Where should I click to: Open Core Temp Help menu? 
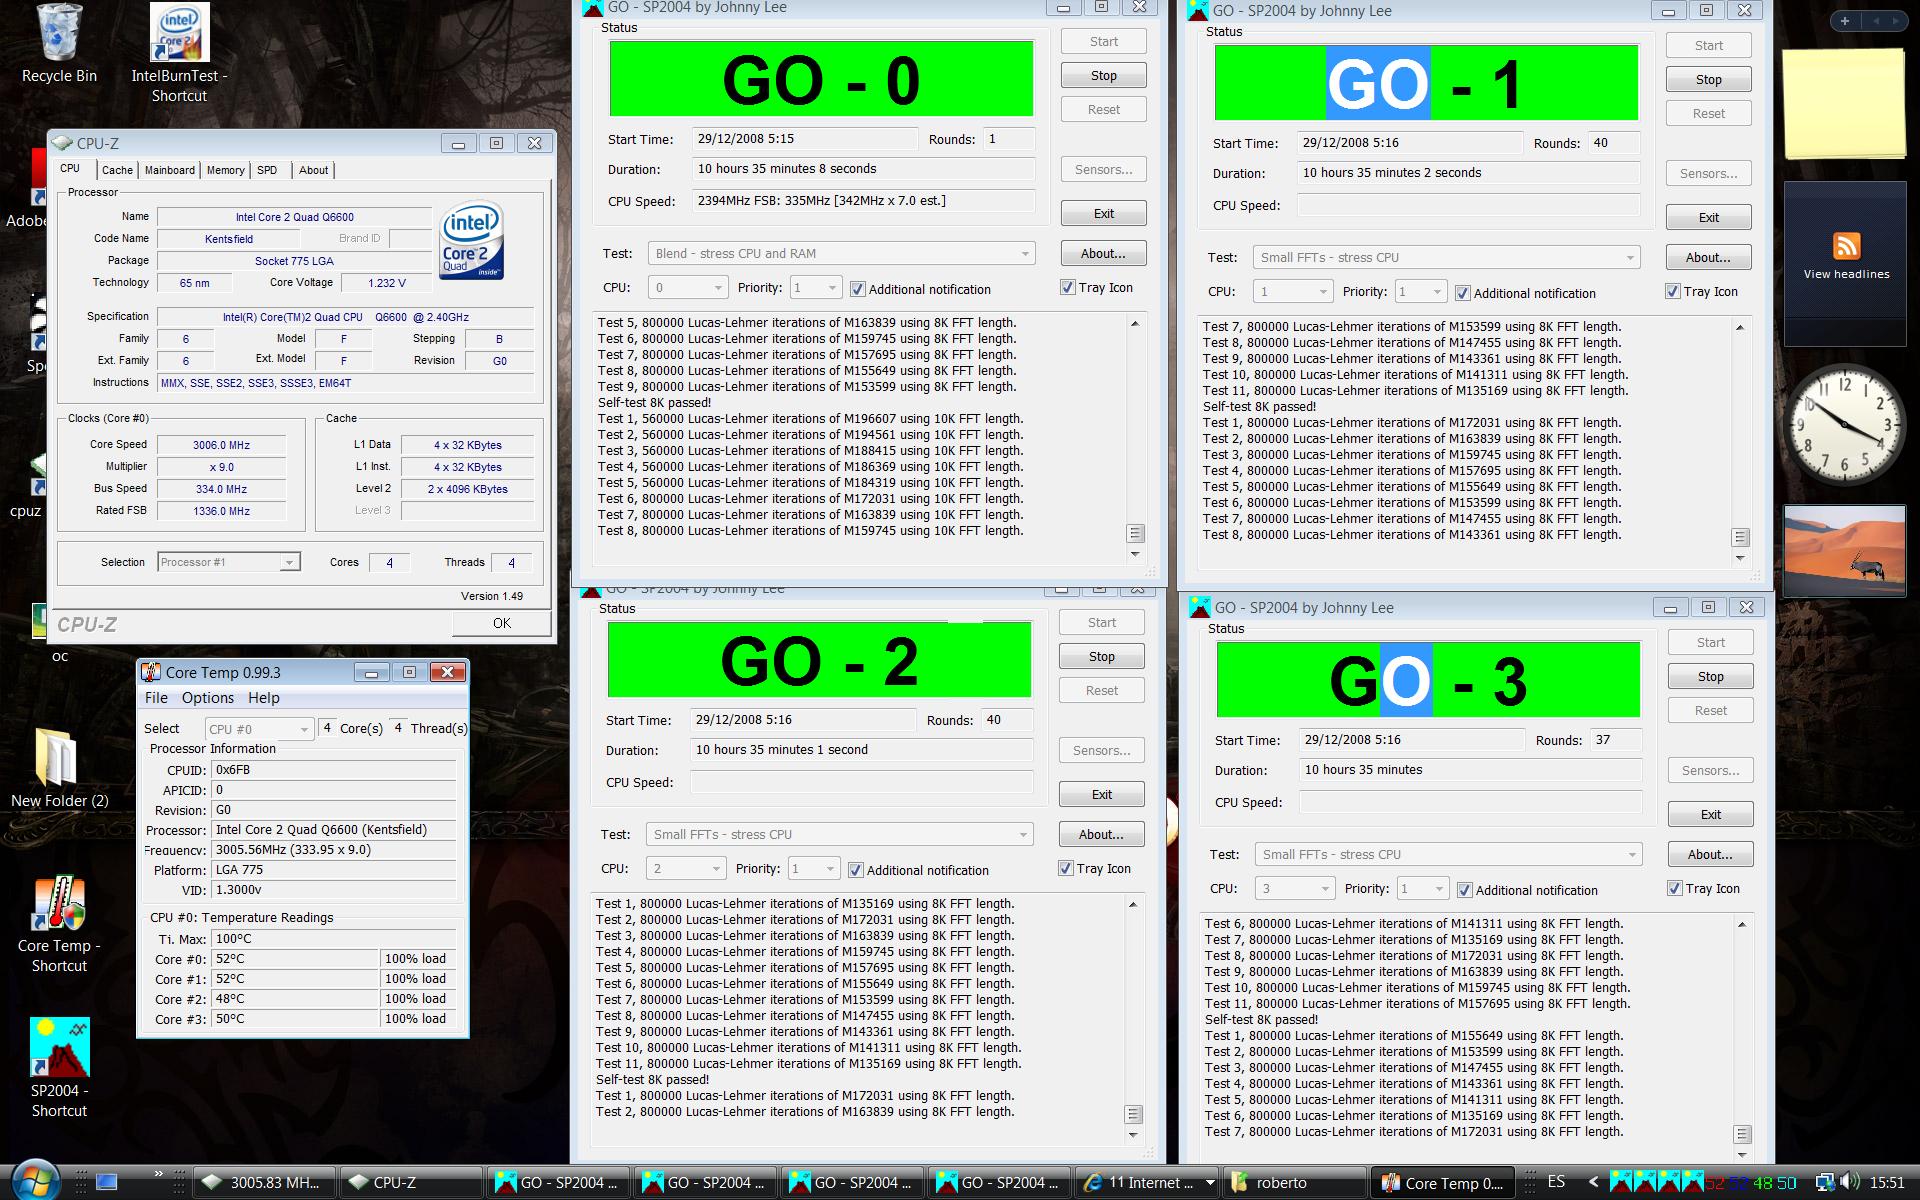click(264, 698)
